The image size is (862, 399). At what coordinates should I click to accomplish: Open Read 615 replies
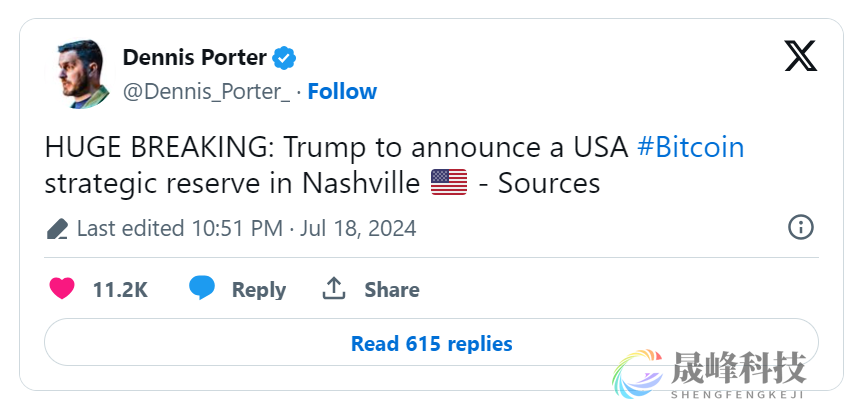click(x=431, y=343)
